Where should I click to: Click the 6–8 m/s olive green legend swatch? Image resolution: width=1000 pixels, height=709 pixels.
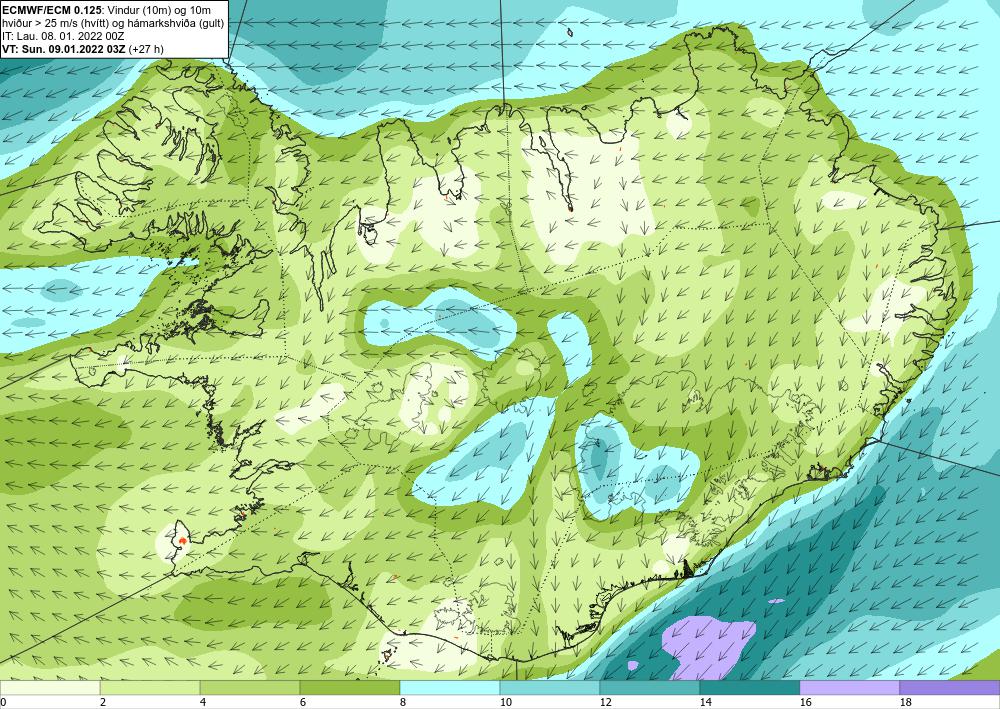coord(350,687)
